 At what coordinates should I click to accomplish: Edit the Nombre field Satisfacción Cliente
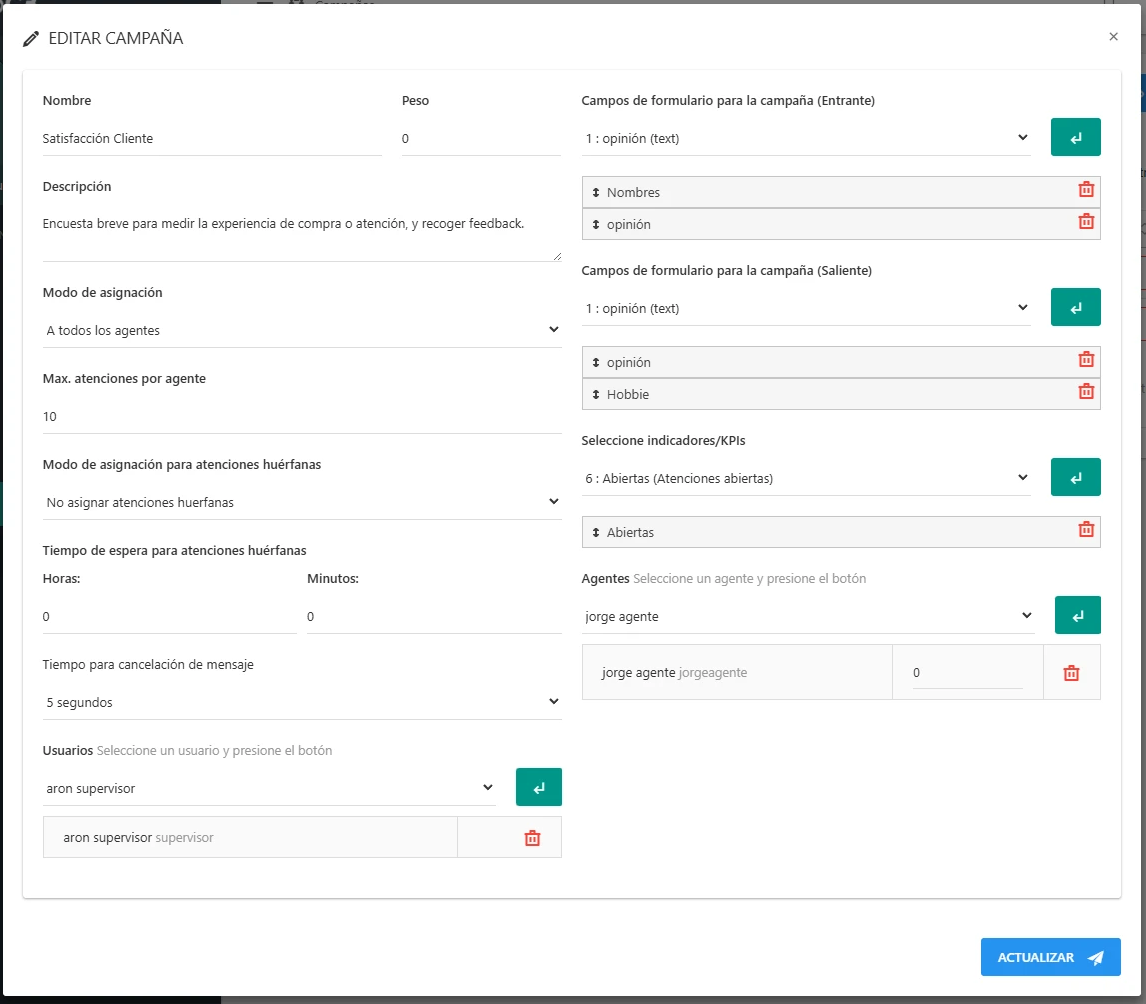click(x=212, y=139)
